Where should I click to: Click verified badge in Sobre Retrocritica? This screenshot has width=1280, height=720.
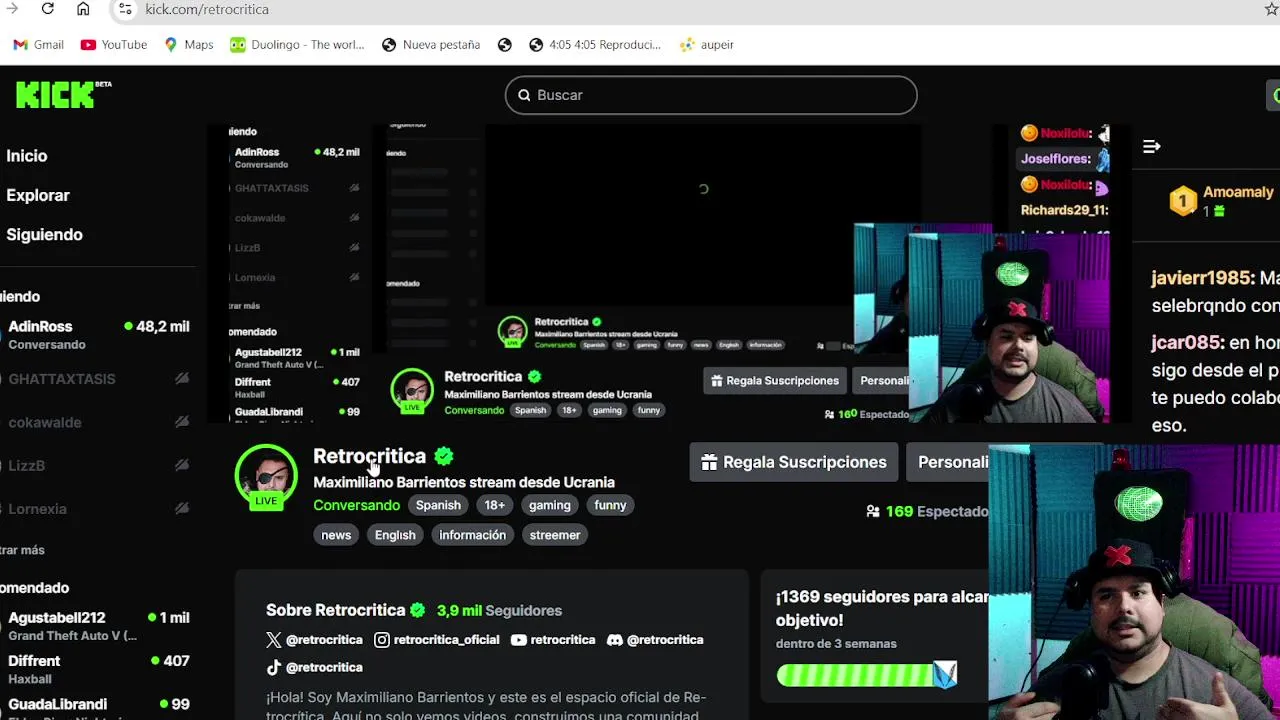418,610
